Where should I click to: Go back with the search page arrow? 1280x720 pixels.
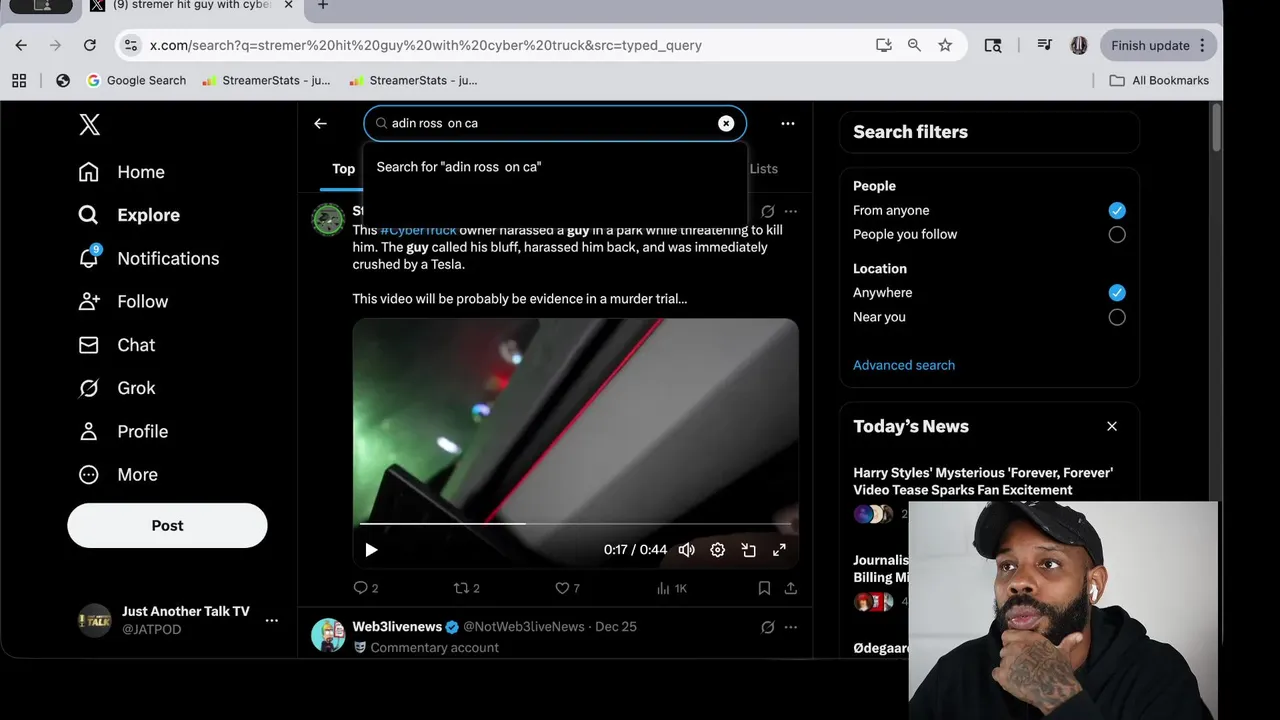[x=320, y=123]
